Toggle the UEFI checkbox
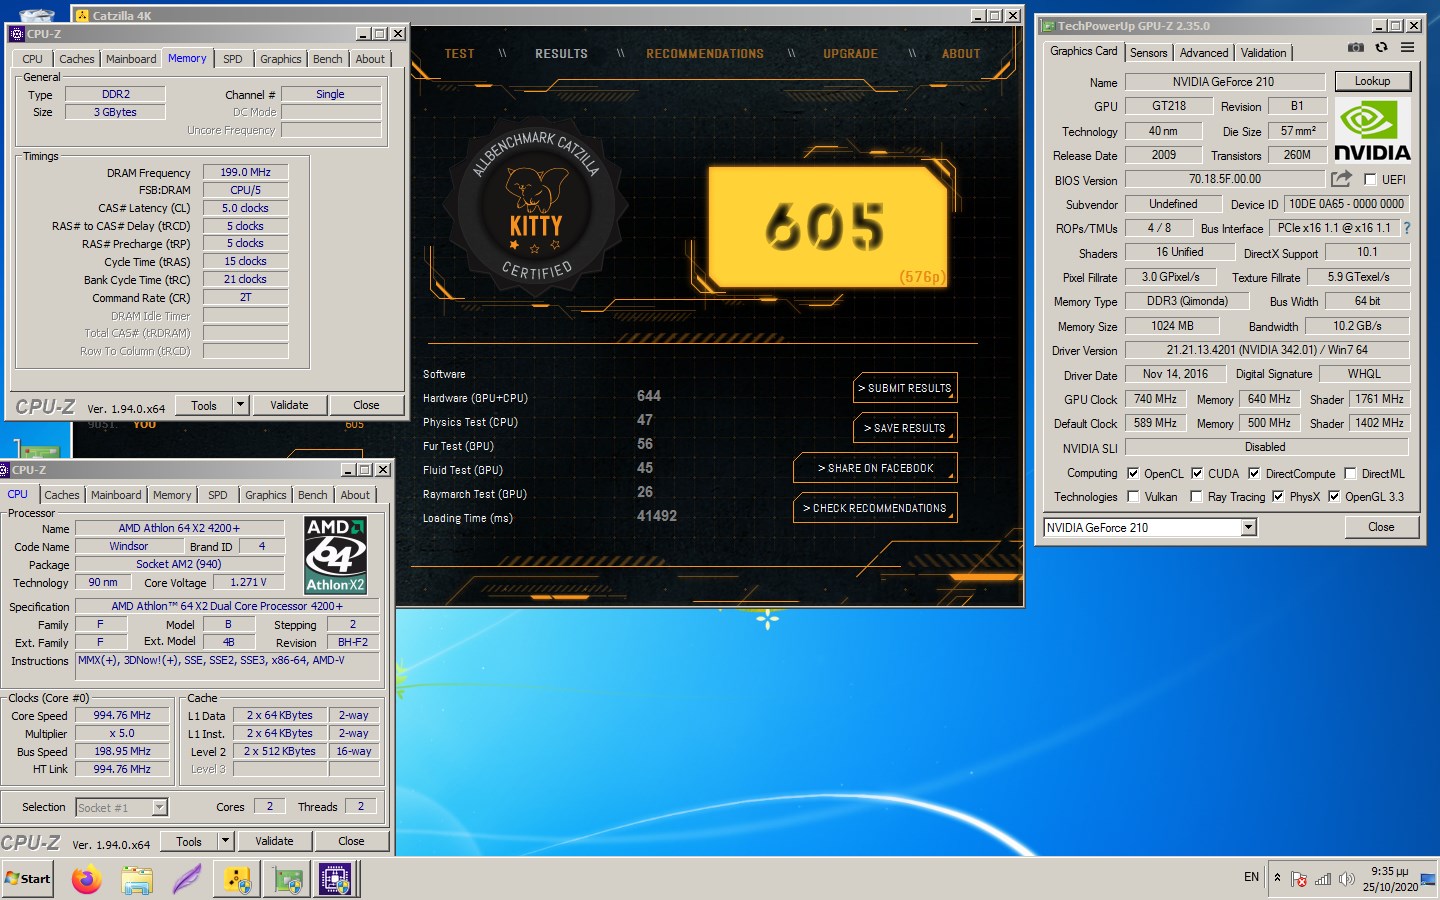1440x900 pixels. click(1370, 180)
